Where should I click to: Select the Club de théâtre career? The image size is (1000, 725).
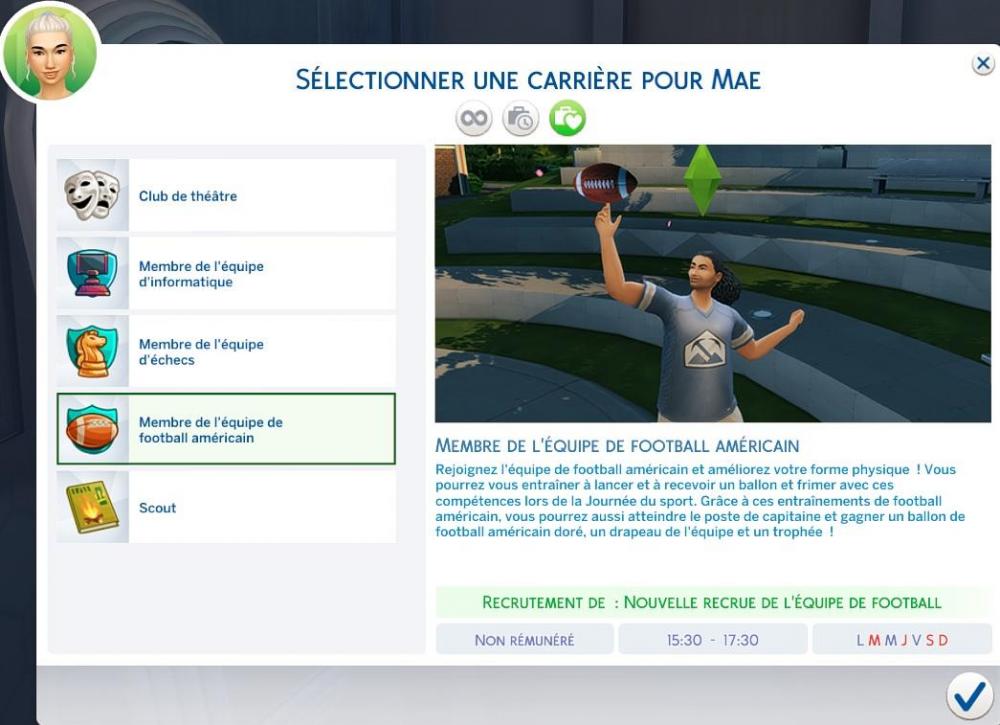(x=226, y=195)
